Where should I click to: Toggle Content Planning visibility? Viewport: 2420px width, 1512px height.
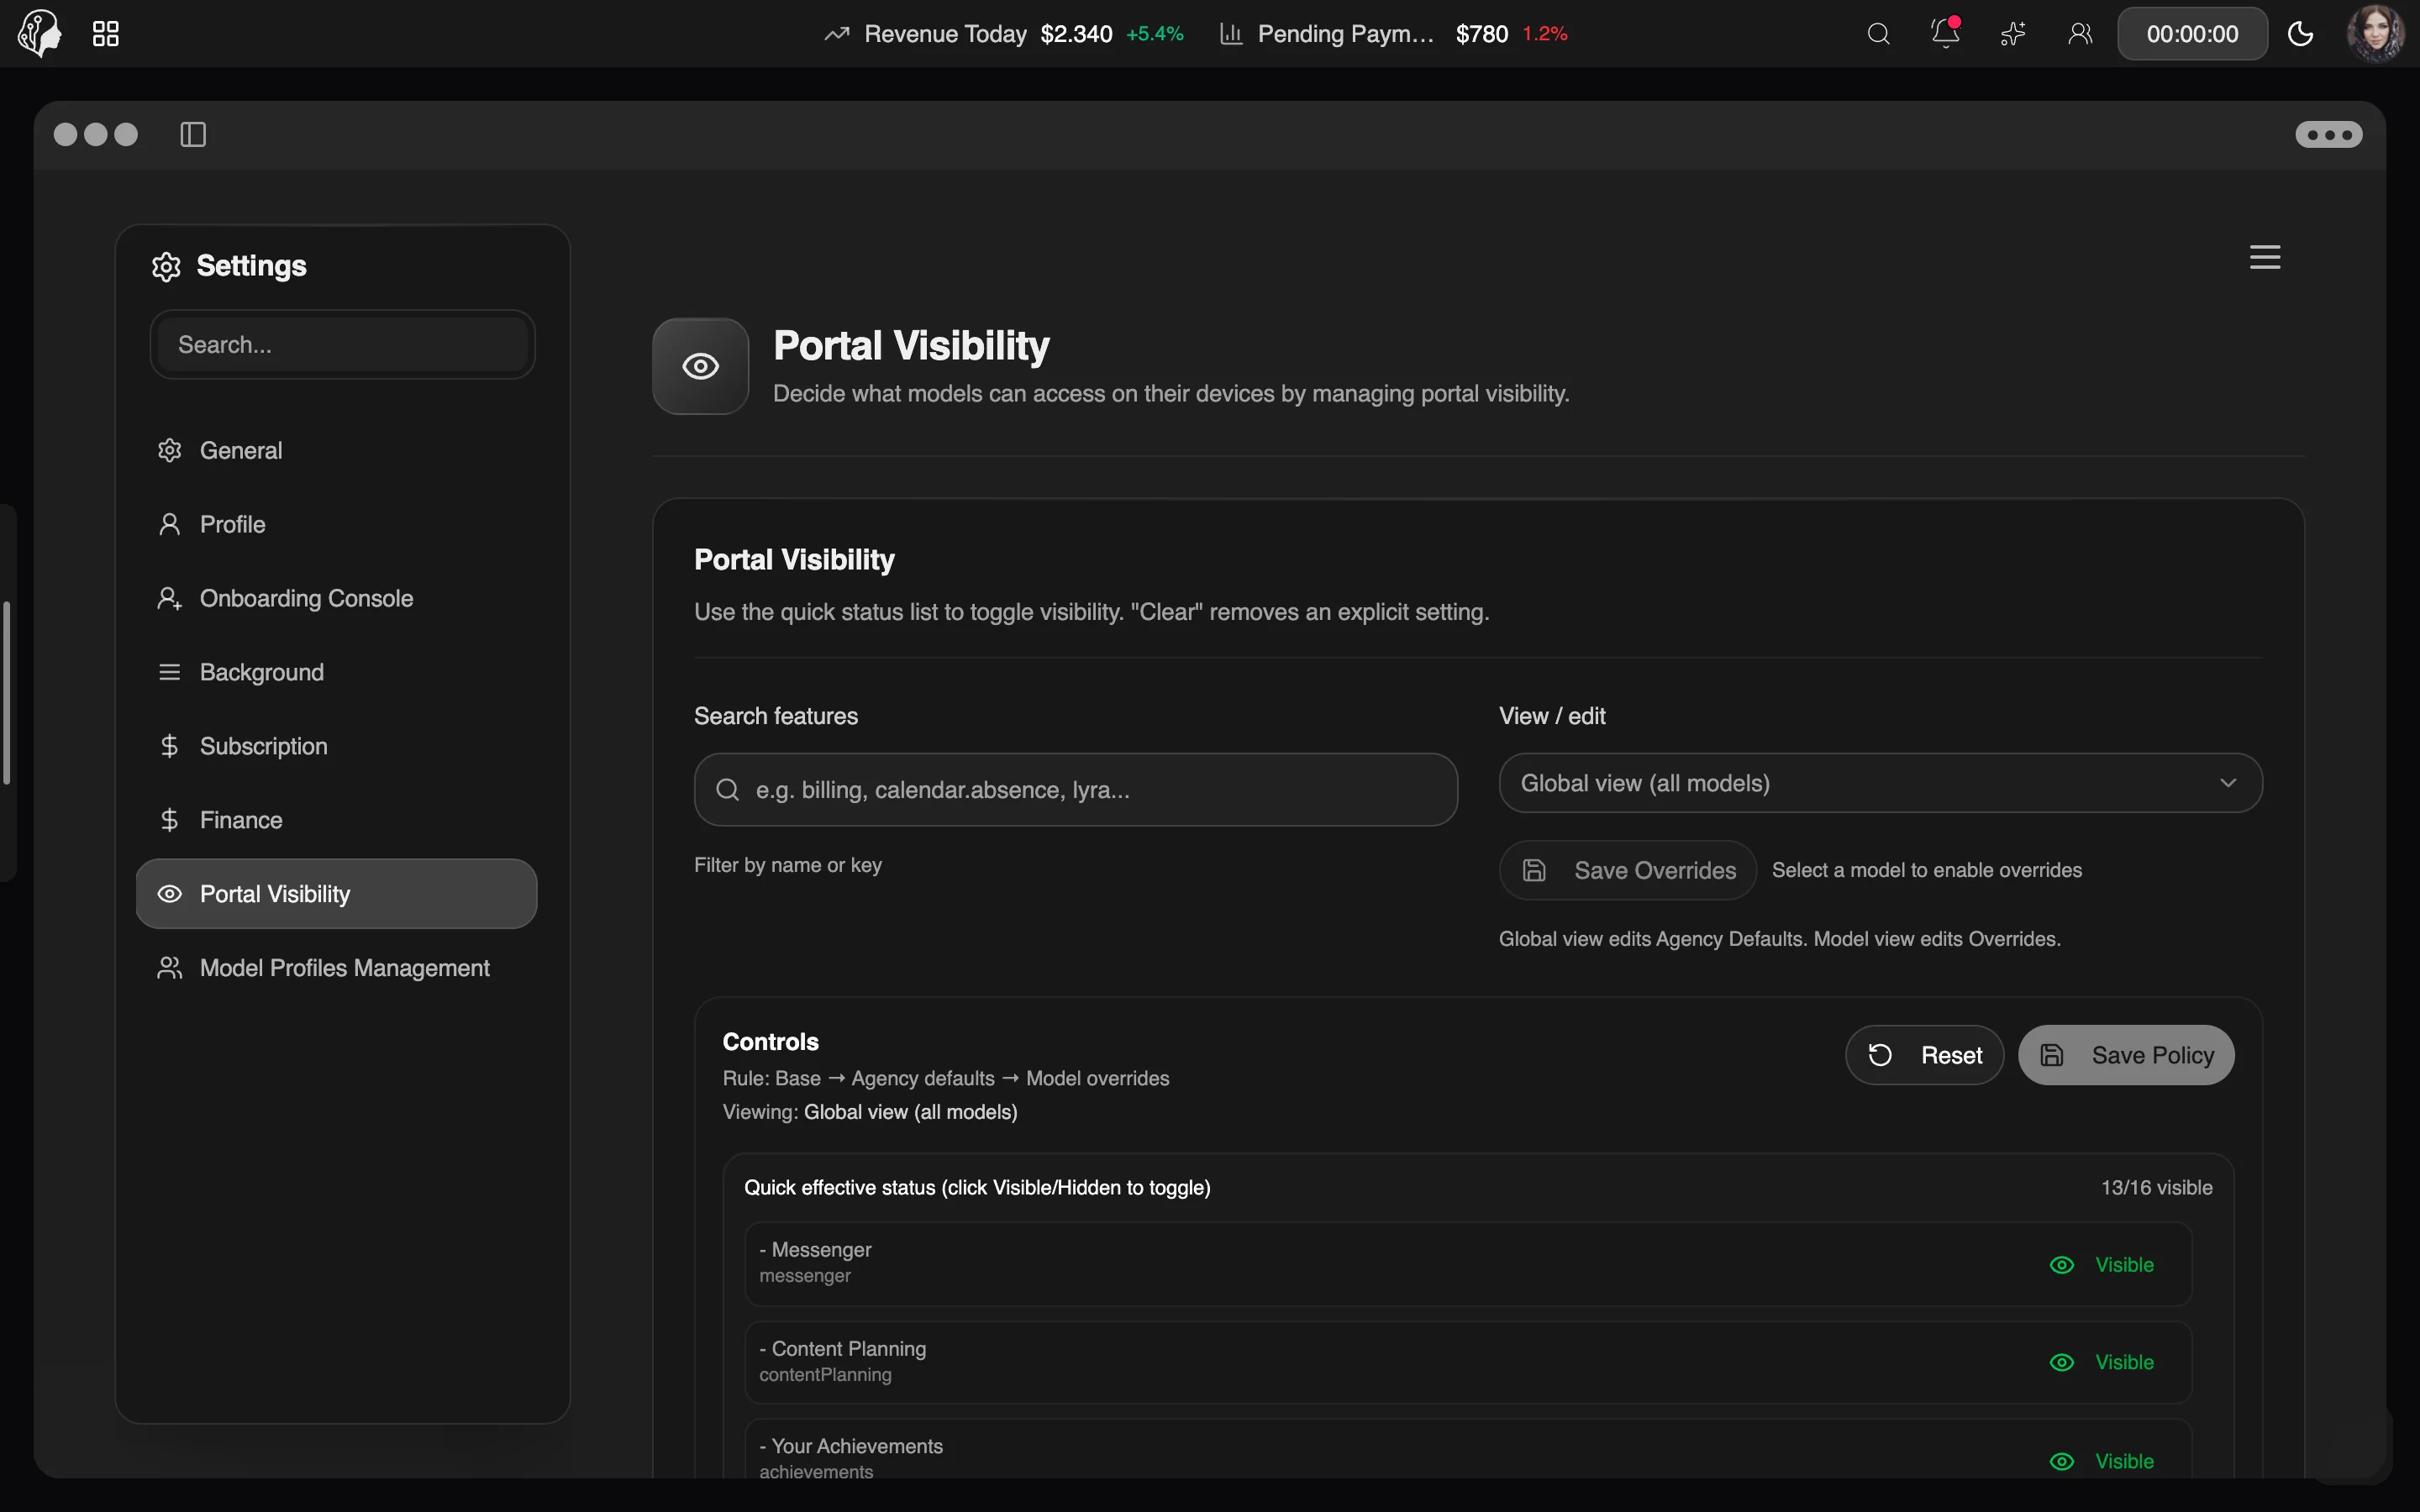2102,1362
